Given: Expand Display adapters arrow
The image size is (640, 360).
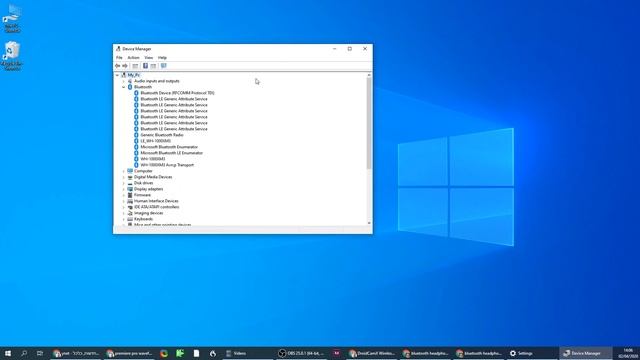Looking at the screenshot, I should click(124, 189).
